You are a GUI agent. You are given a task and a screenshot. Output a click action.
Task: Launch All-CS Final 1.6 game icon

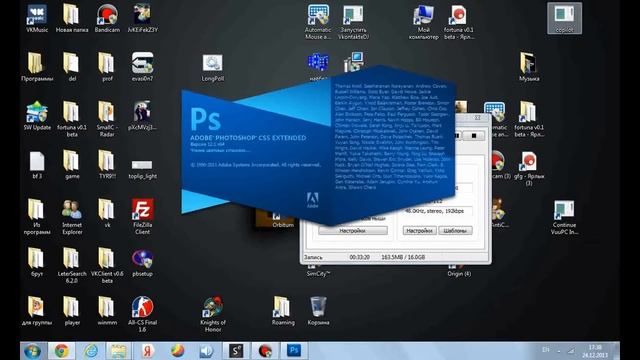coord(142,314)
